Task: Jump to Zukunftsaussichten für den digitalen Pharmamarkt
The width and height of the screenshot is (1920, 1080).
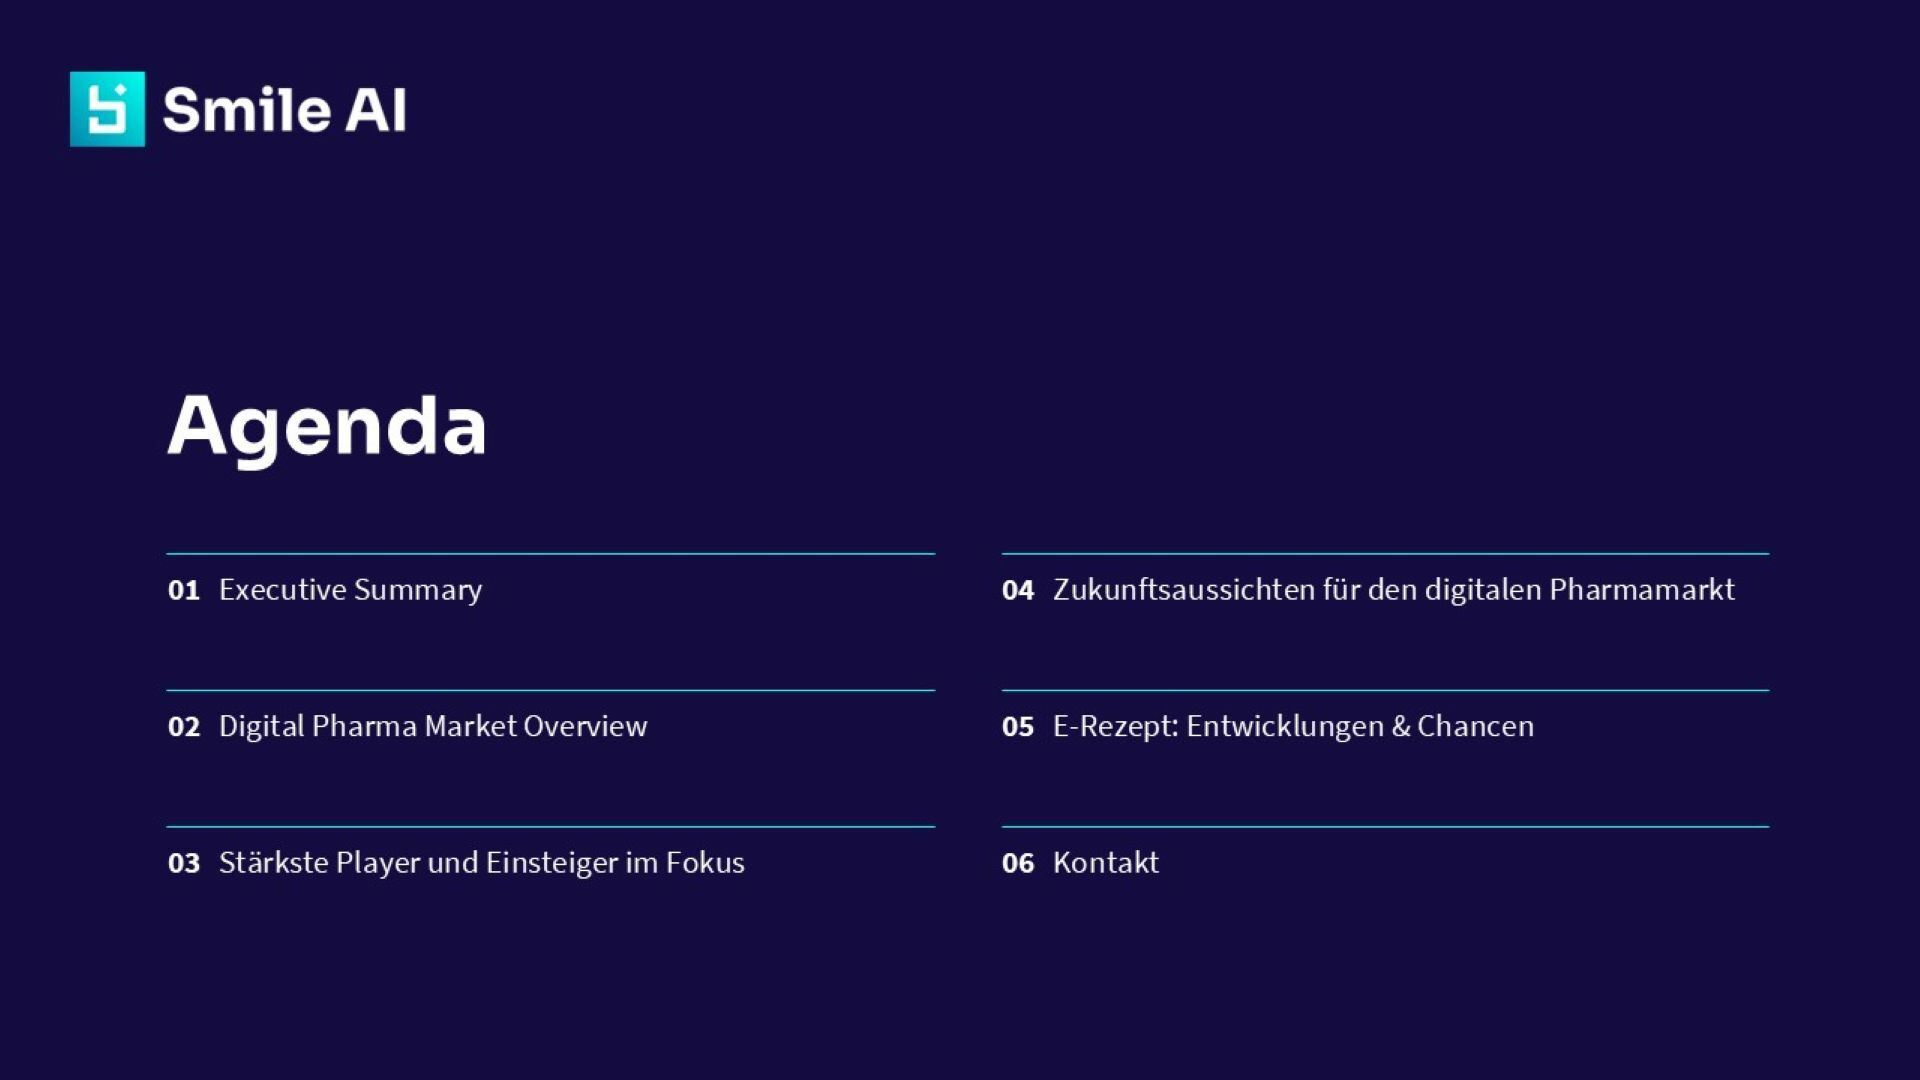Action: tap(1393, 590)
